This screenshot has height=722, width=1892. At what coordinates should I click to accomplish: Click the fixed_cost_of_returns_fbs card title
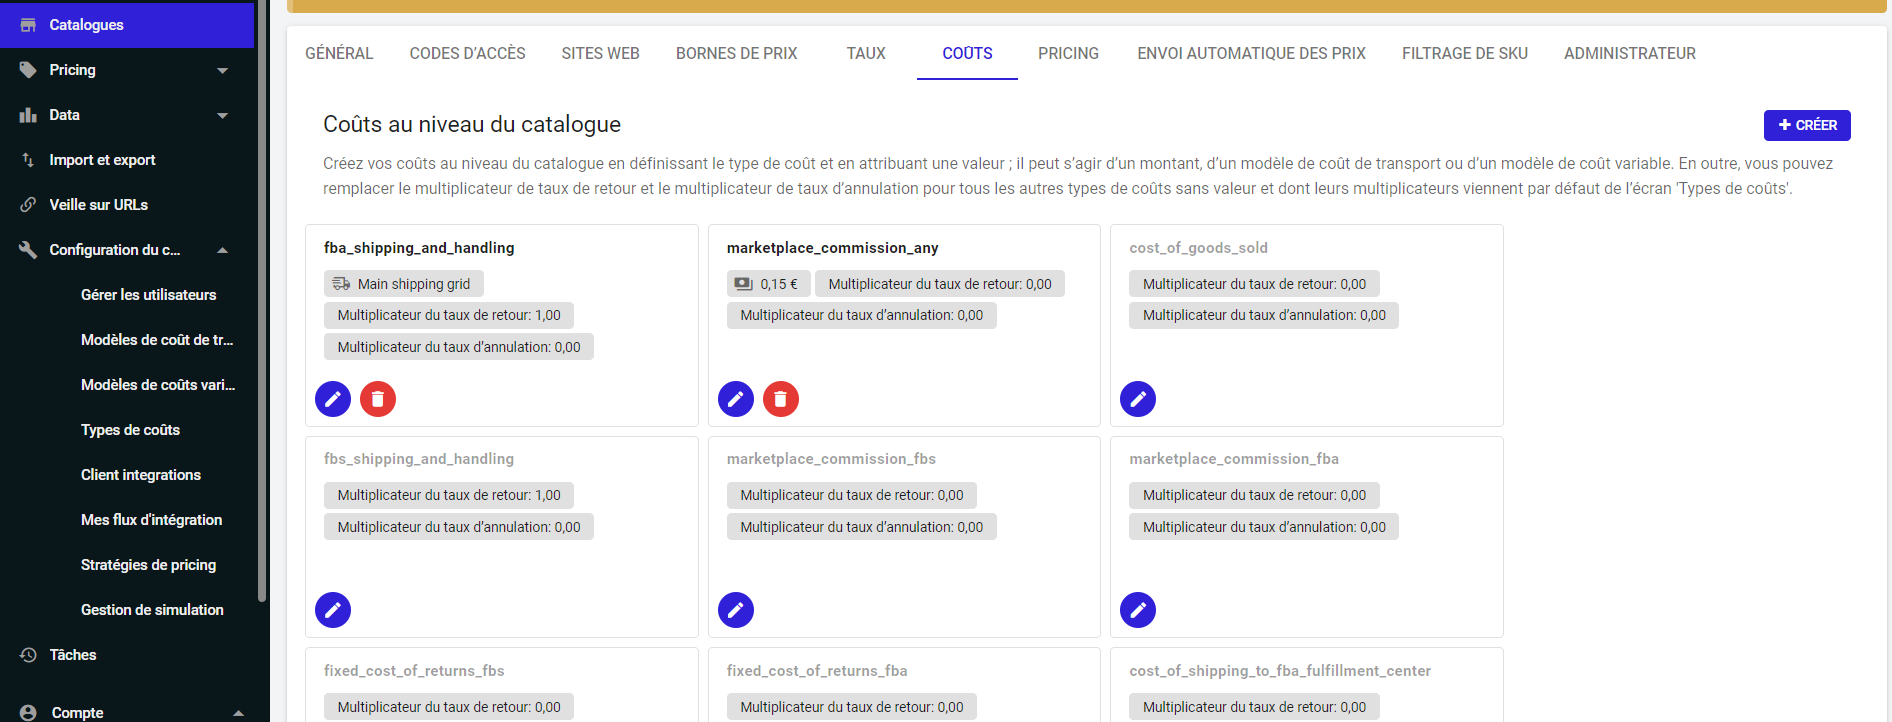pos(414,671)
